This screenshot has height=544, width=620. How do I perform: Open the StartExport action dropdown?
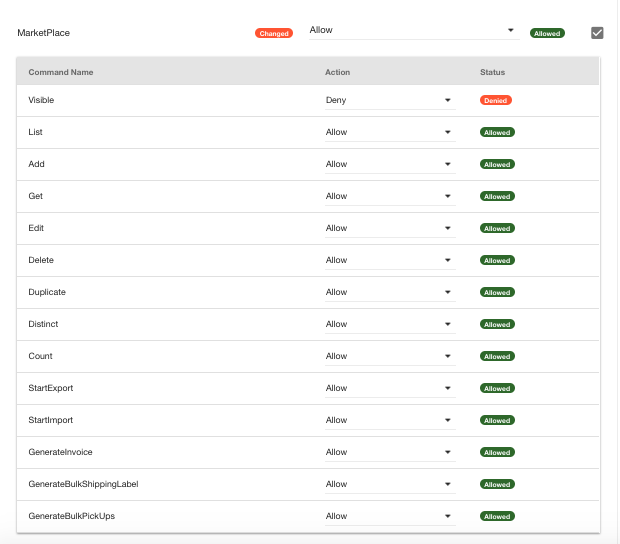point(390,388)
